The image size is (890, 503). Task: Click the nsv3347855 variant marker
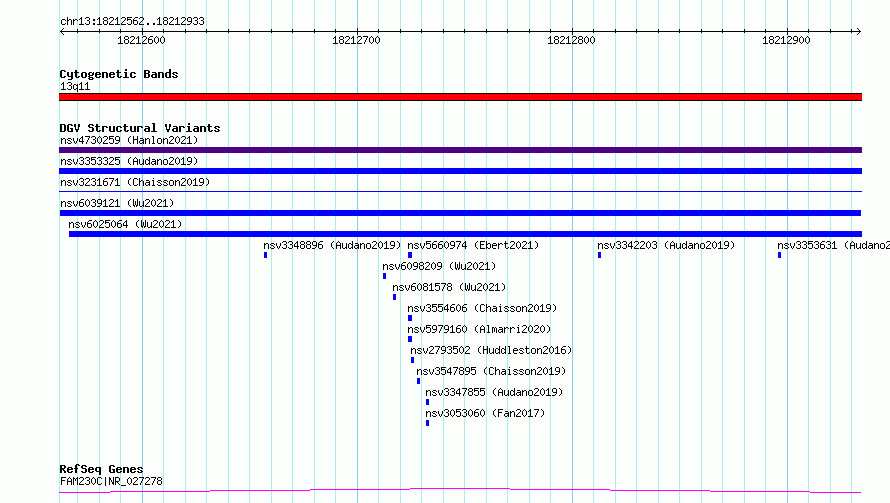tap(427, 402)
